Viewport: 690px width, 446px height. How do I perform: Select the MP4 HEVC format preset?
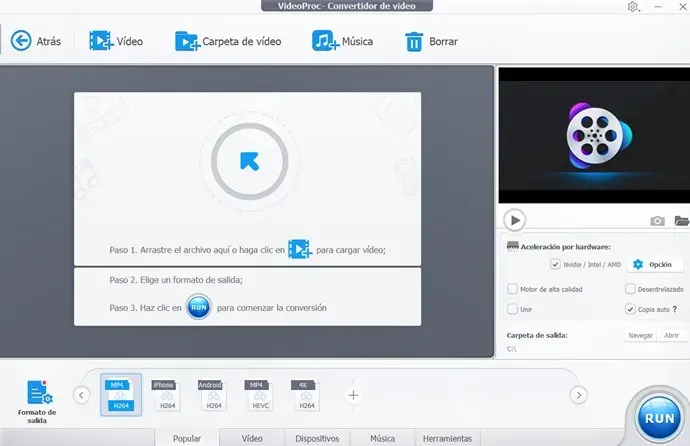[260, 395]
